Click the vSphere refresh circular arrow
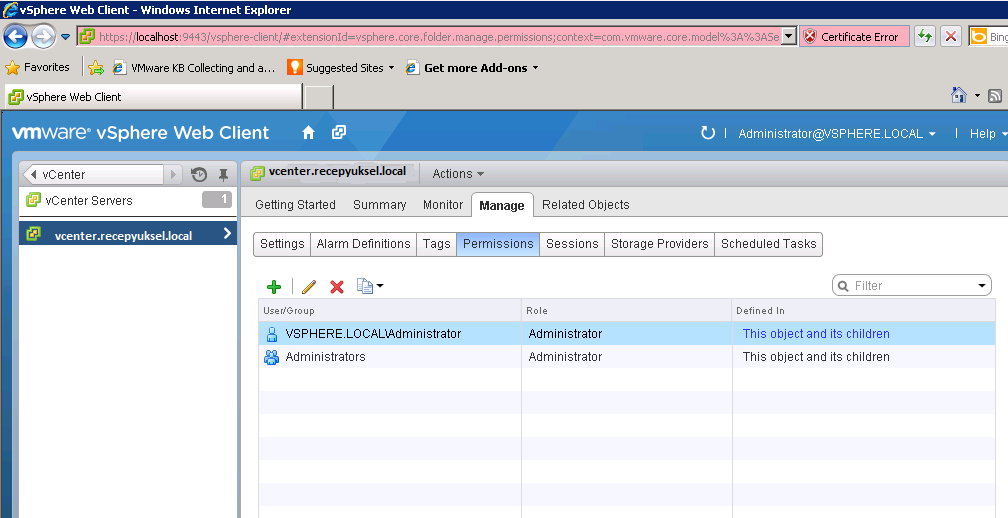Image resolution: width=1008 pixels, height=518 pixels. pos(707,133)
